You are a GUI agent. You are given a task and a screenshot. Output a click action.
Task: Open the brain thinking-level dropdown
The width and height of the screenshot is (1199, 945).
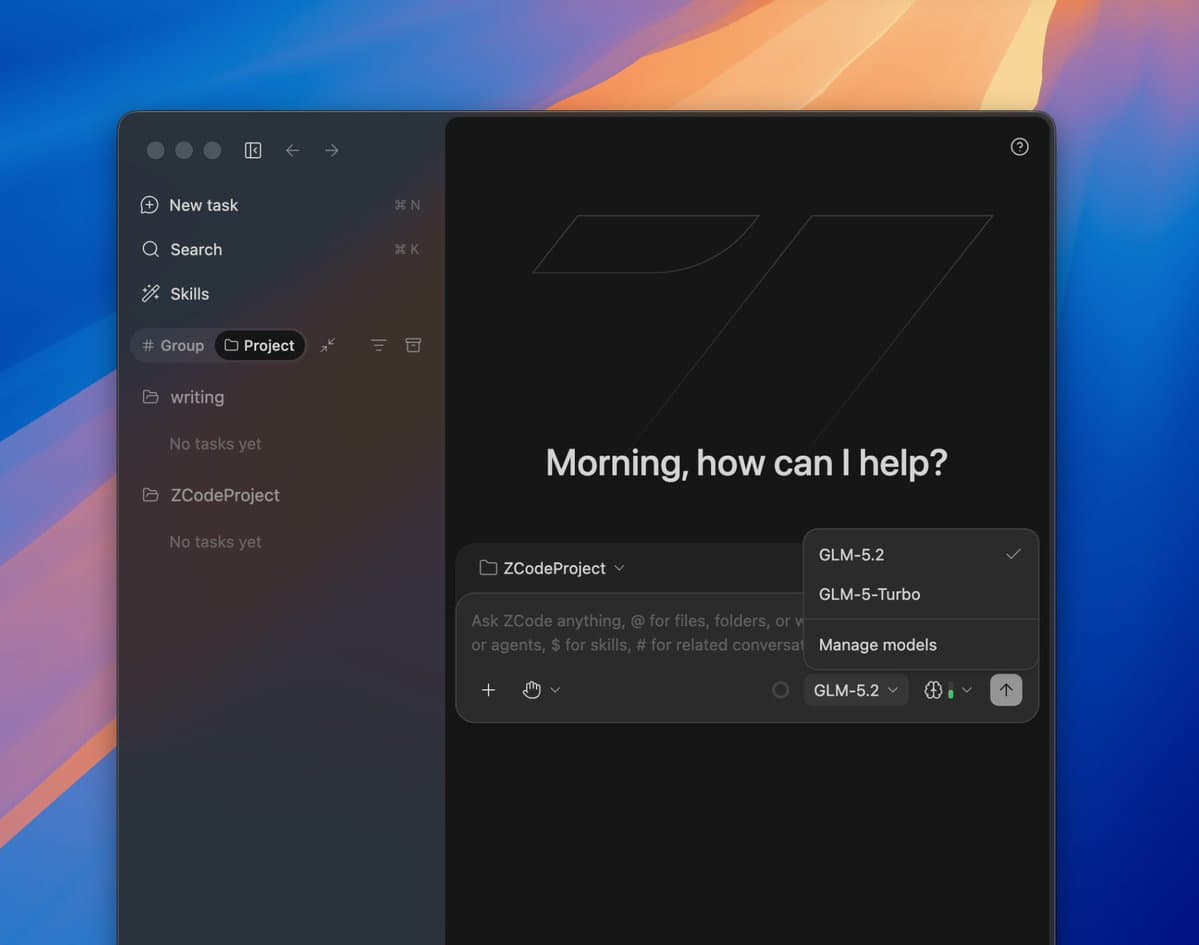[x=948, y=690]
